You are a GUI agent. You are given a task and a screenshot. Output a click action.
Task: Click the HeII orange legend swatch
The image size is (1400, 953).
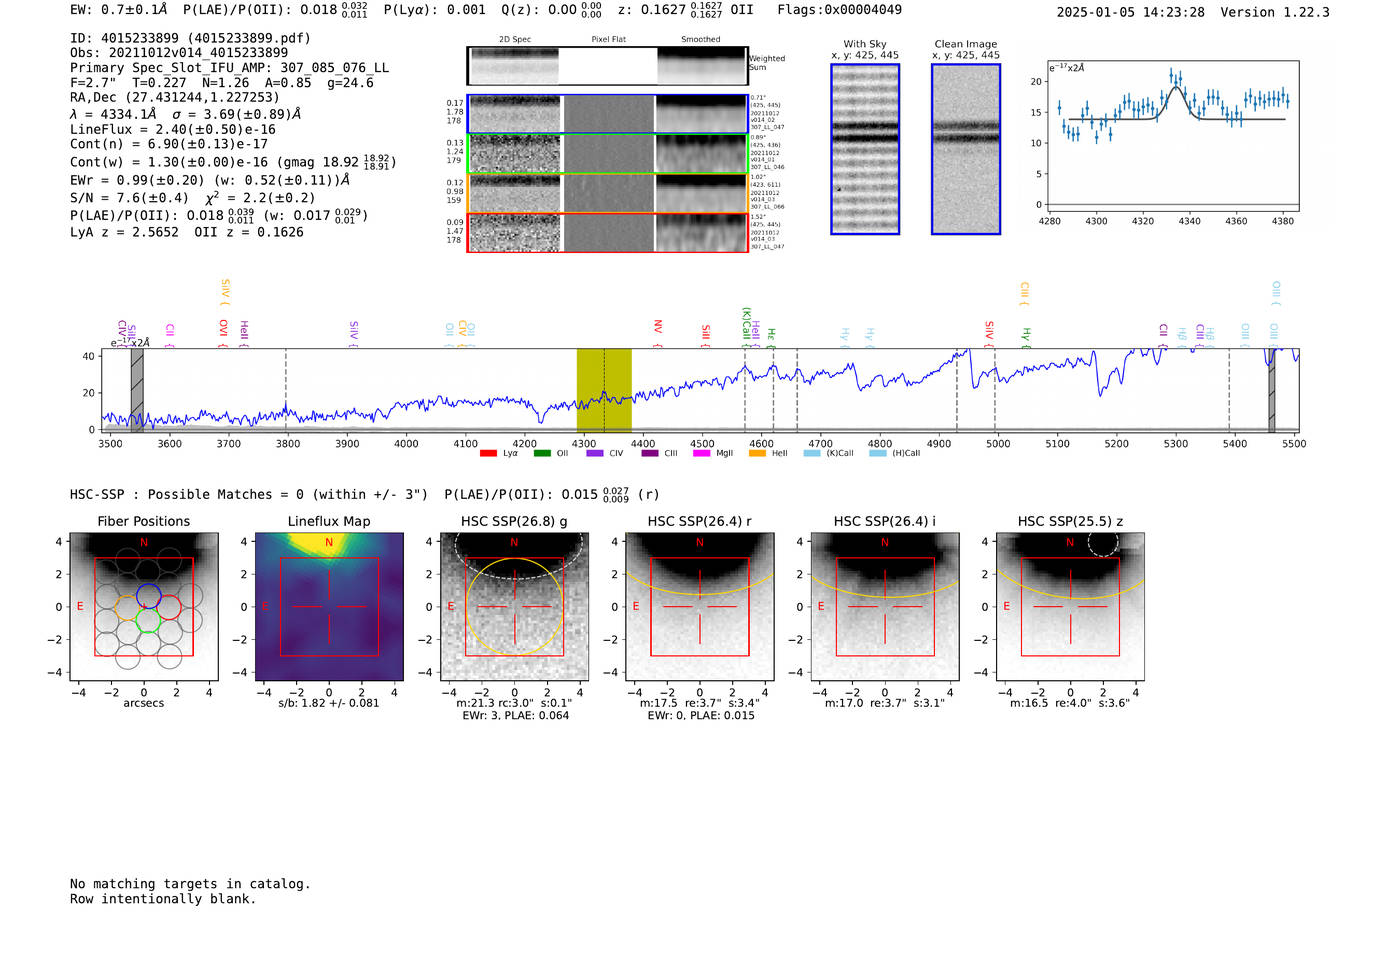click(x=757, y=454)
